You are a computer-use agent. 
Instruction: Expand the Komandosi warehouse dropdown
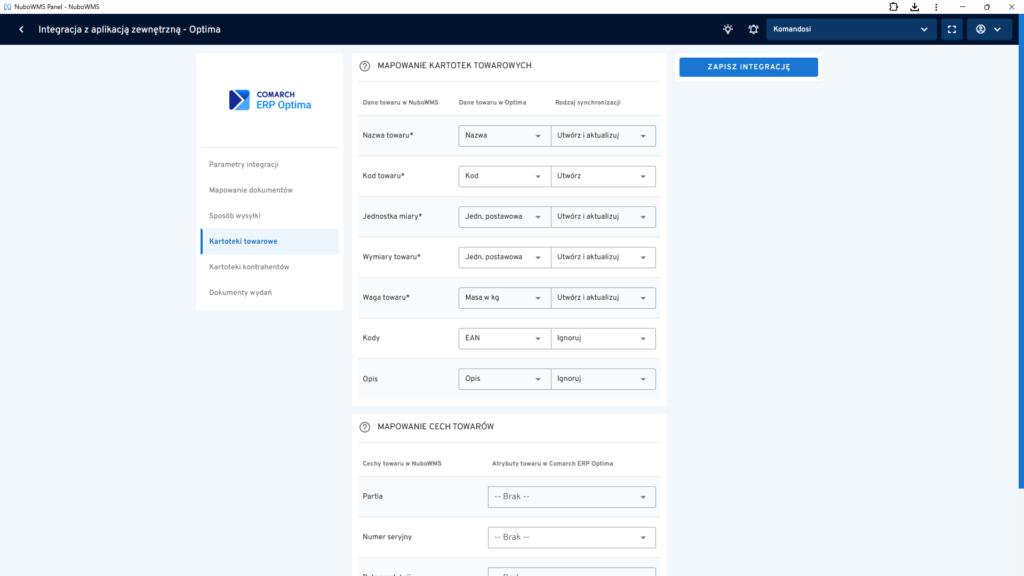pos(851,29)
